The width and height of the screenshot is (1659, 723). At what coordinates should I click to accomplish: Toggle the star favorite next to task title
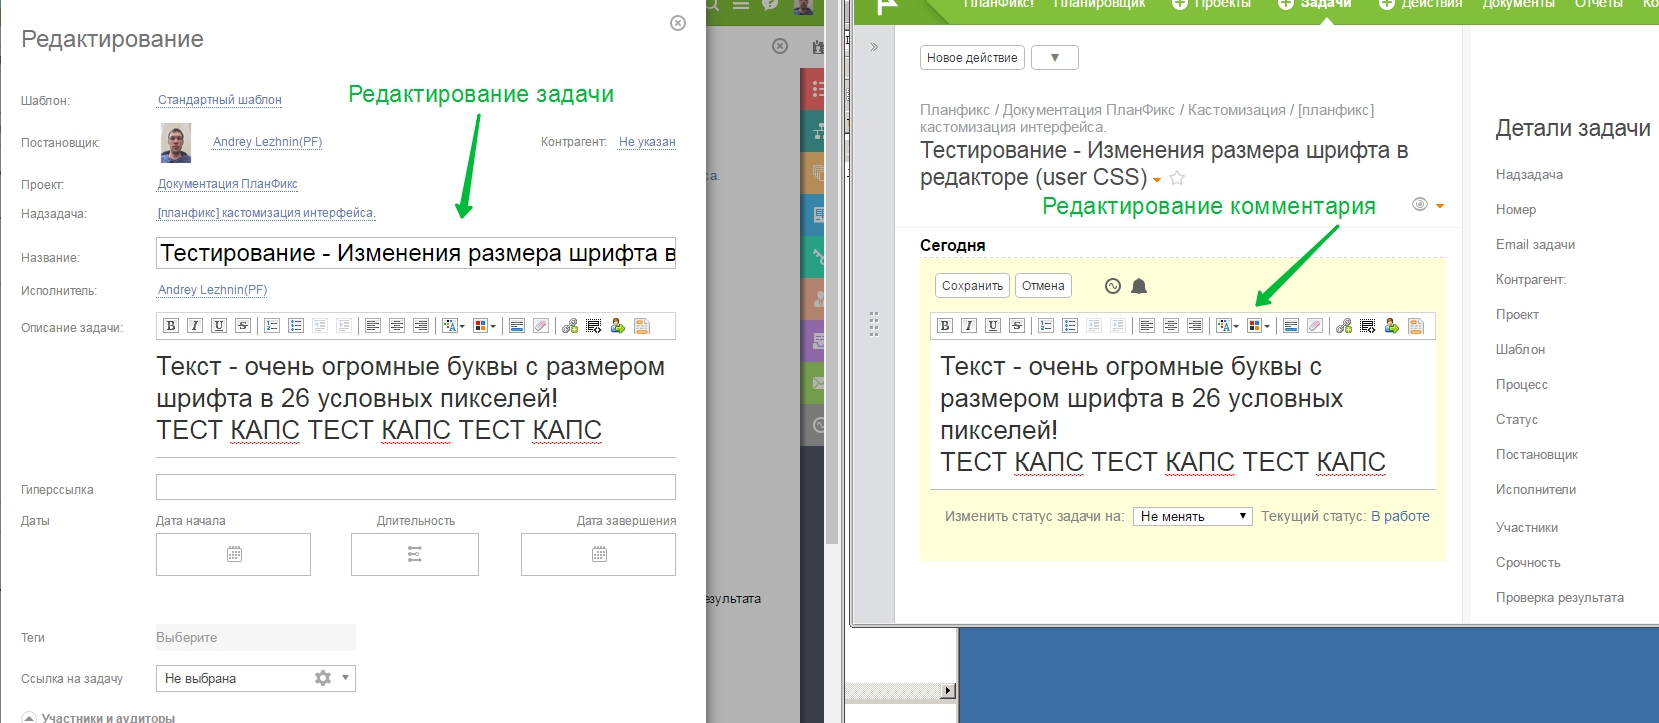[x=1177, y=179]
